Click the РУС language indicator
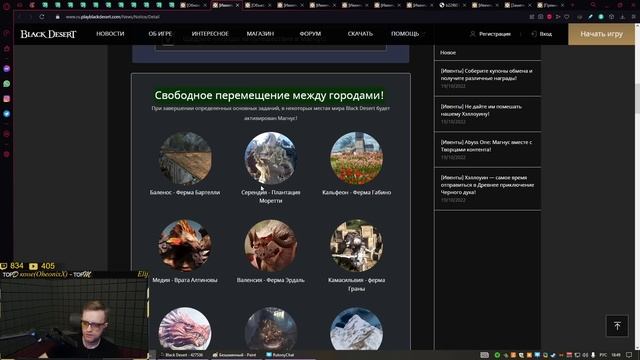640x360 pixels. pos(603,355)
